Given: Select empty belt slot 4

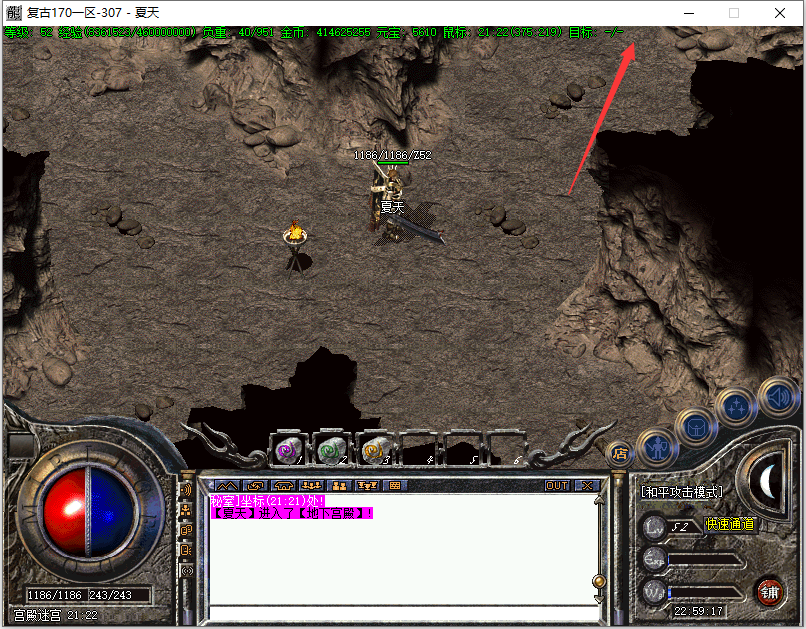Looking at the screenshot, I should click(x=418, y=449).
